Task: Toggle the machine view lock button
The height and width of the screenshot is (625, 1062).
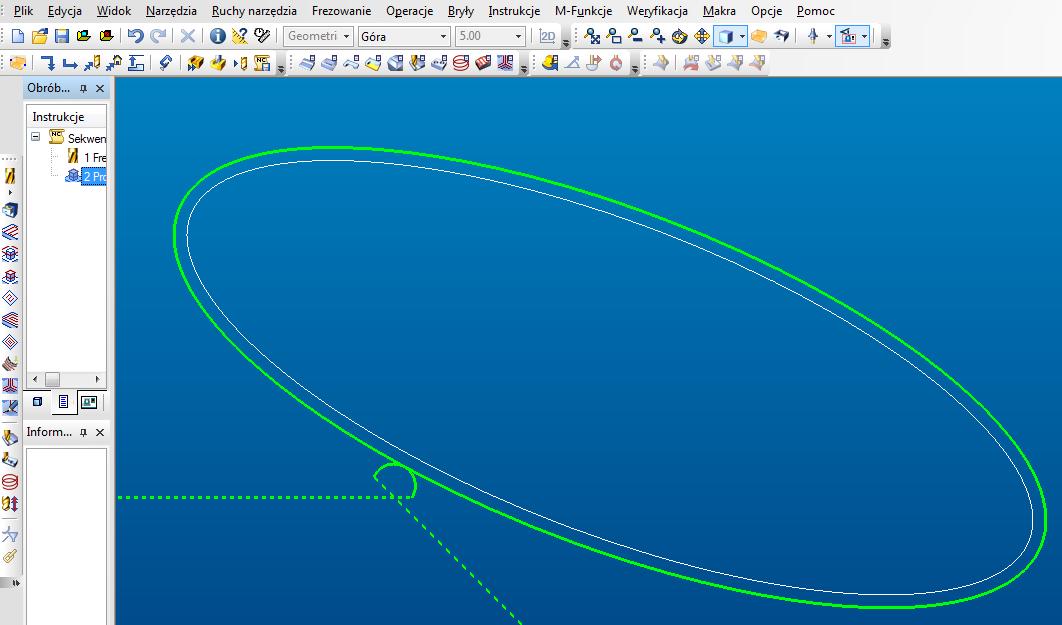Action: [848, 37]
